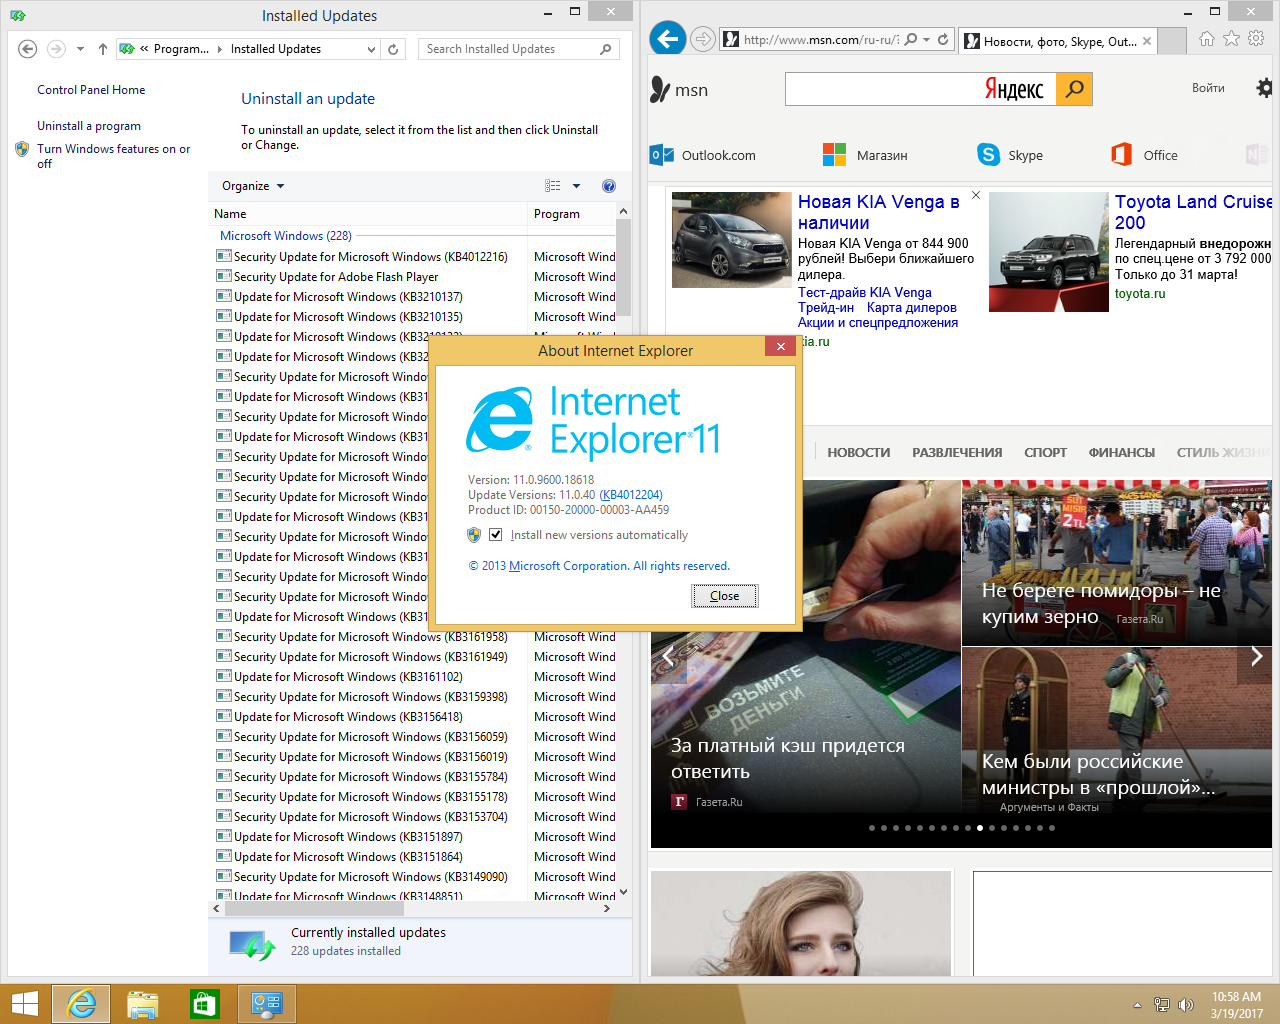Viewport: 1280px width, 1024px height.
Task: Select Update for Microsoft Windows (KB3210137)
Action: pyautogui.click(x=348, y=297)
